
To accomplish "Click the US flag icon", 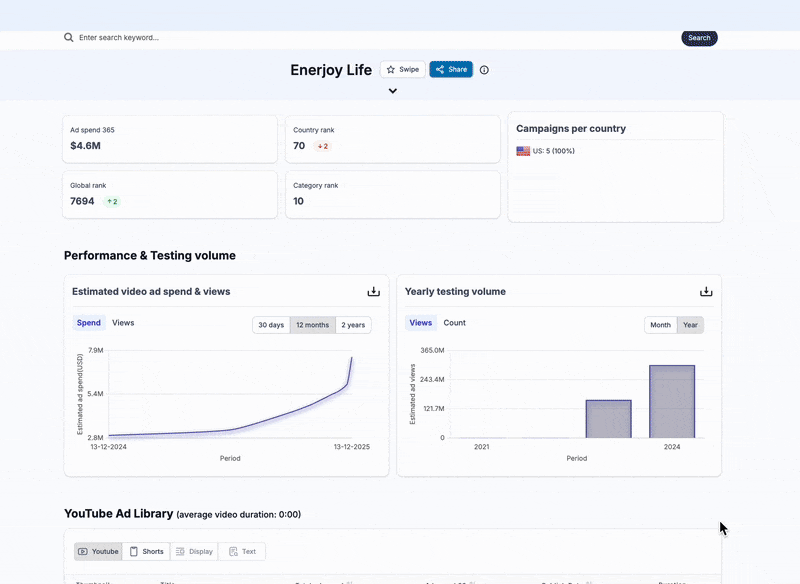I will pos(523,151).
